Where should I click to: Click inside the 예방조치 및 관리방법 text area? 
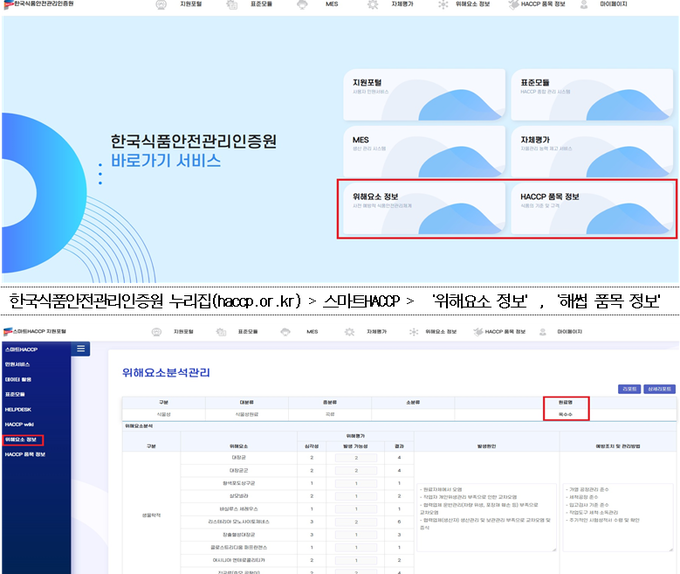tap(618, 518)
